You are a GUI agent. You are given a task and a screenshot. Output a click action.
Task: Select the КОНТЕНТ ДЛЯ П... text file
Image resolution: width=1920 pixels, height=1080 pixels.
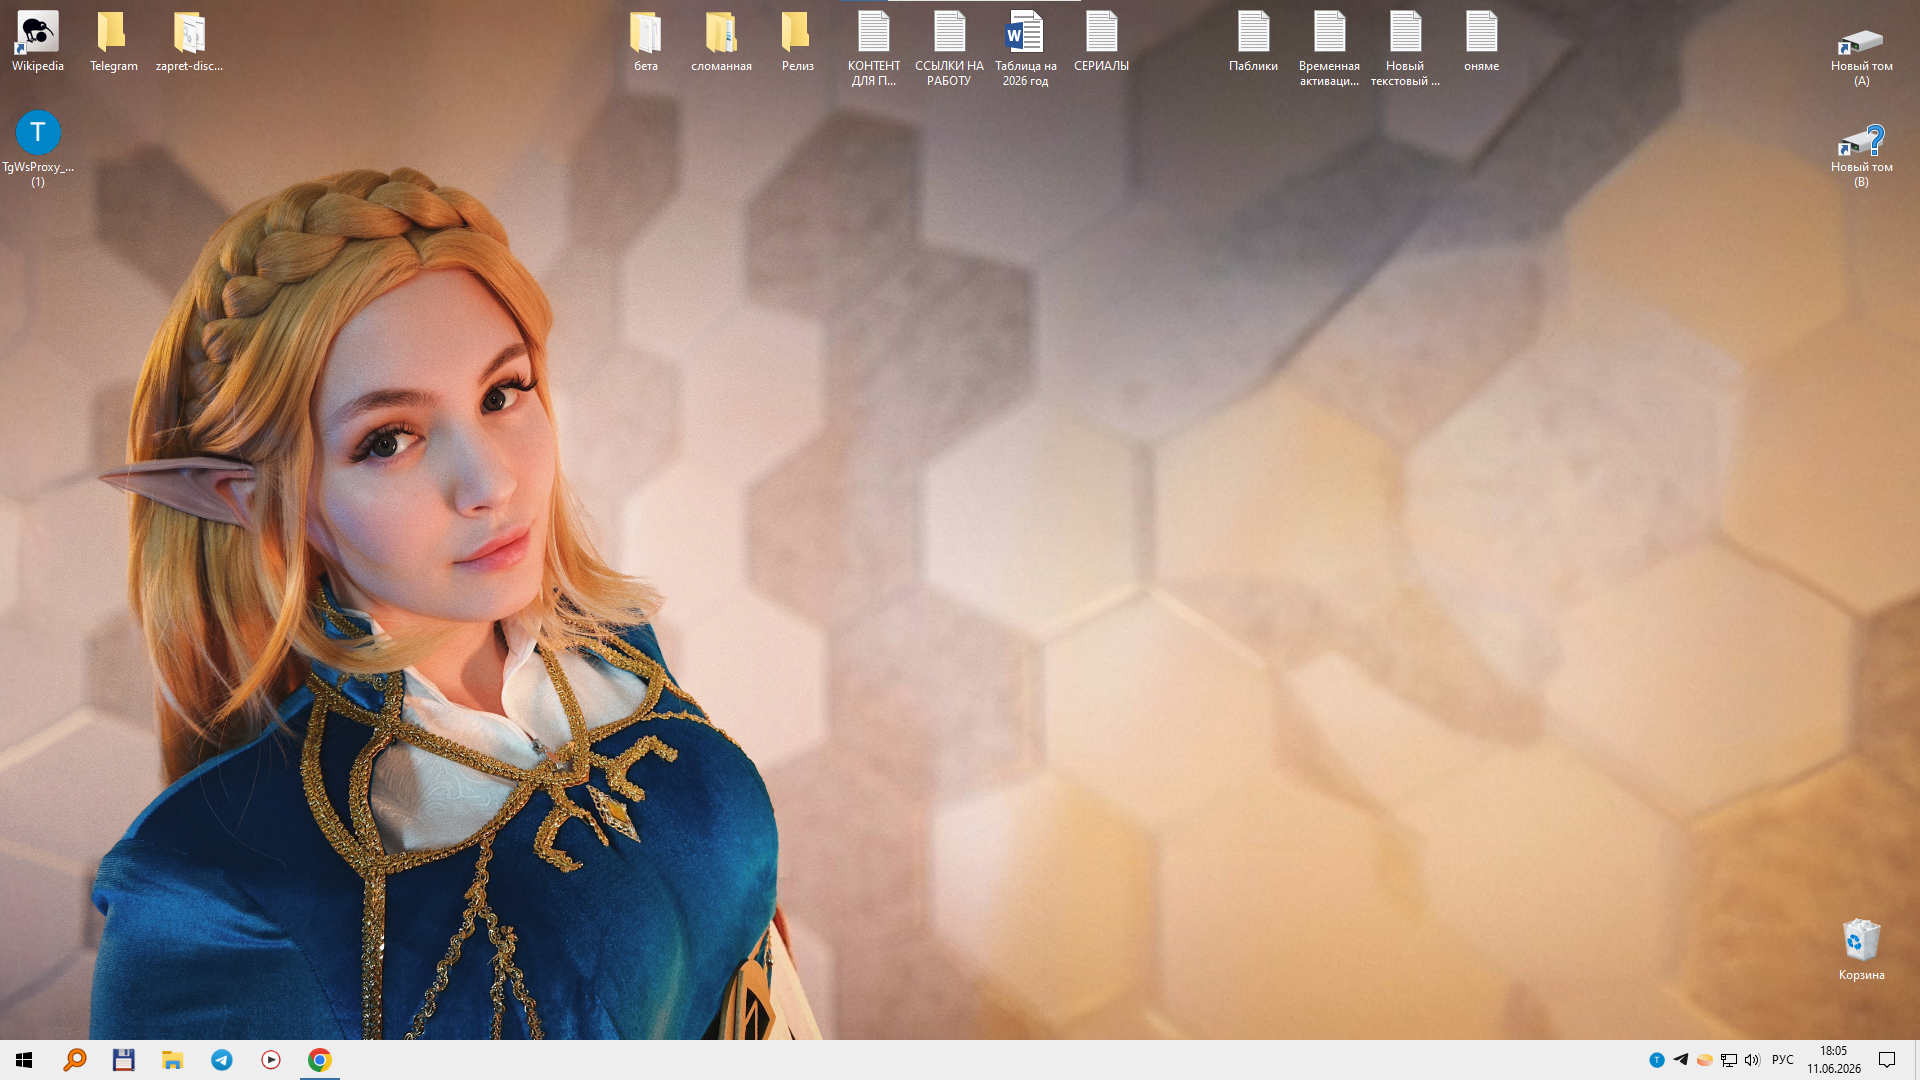874,49
